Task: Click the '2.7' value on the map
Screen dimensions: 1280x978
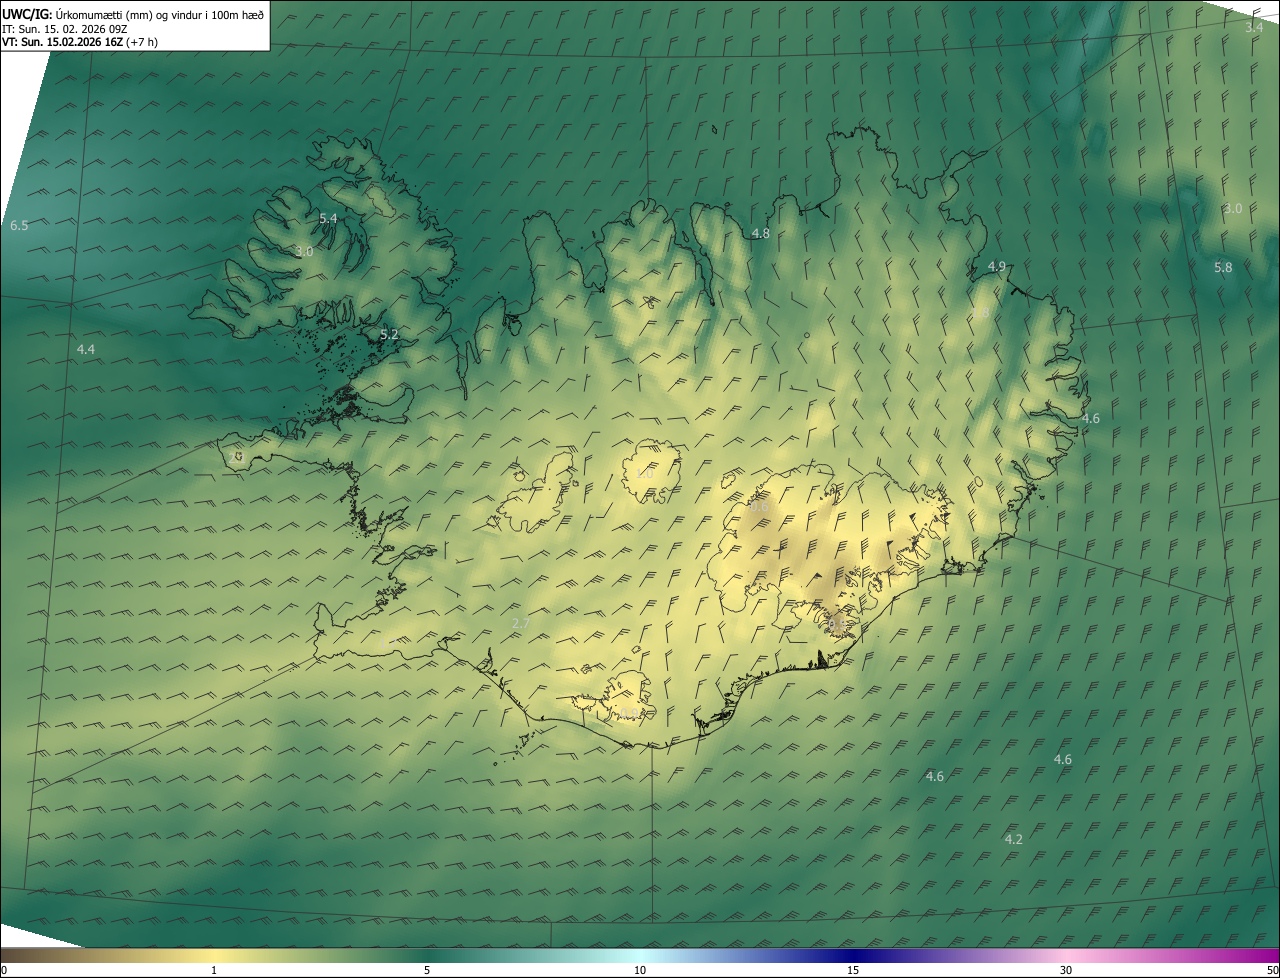Action: click(x=521, y=623)
